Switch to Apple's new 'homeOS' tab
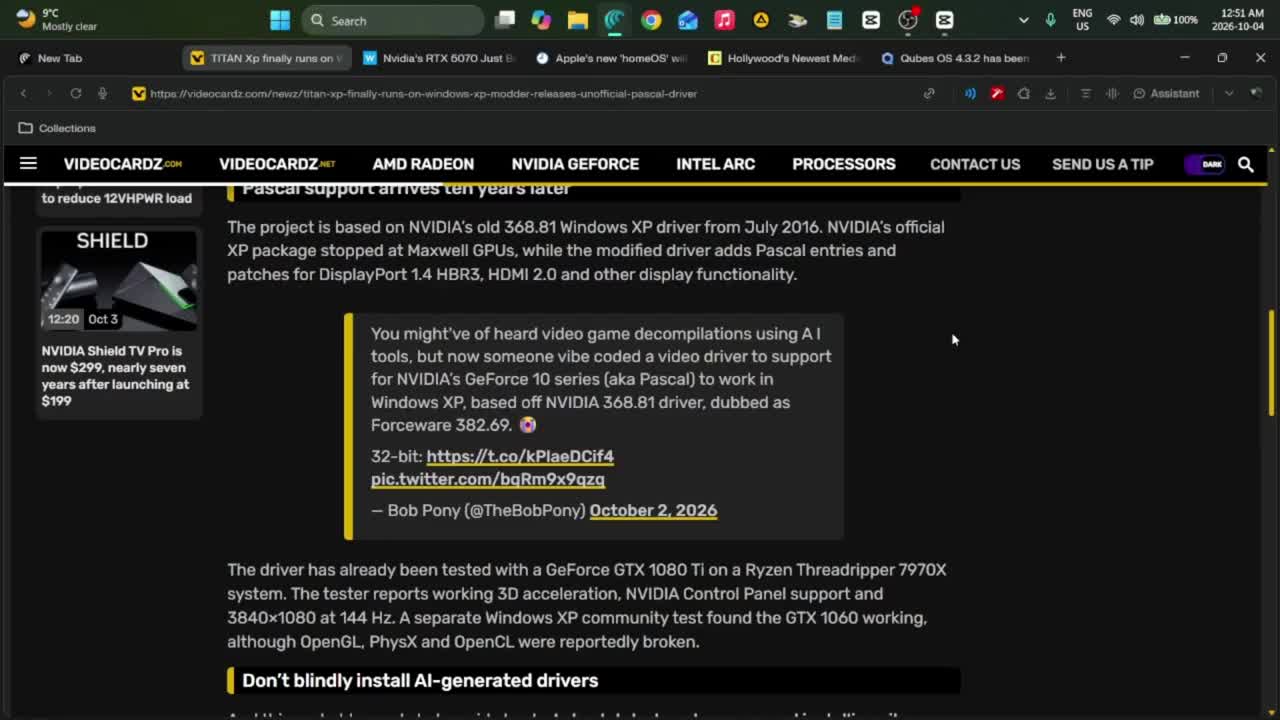Screen dimensions: 1280x720 [611, 58]
